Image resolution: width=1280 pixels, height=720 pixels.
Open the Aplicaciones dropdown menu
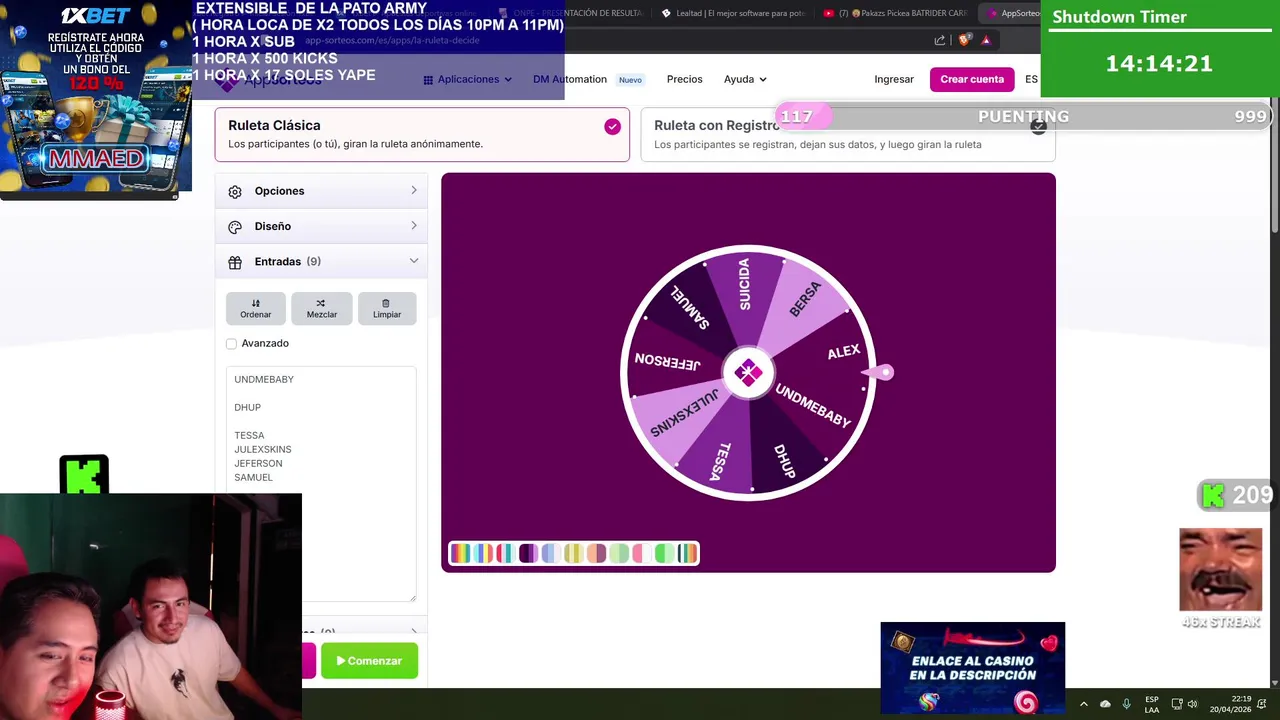tap(467, 79)
